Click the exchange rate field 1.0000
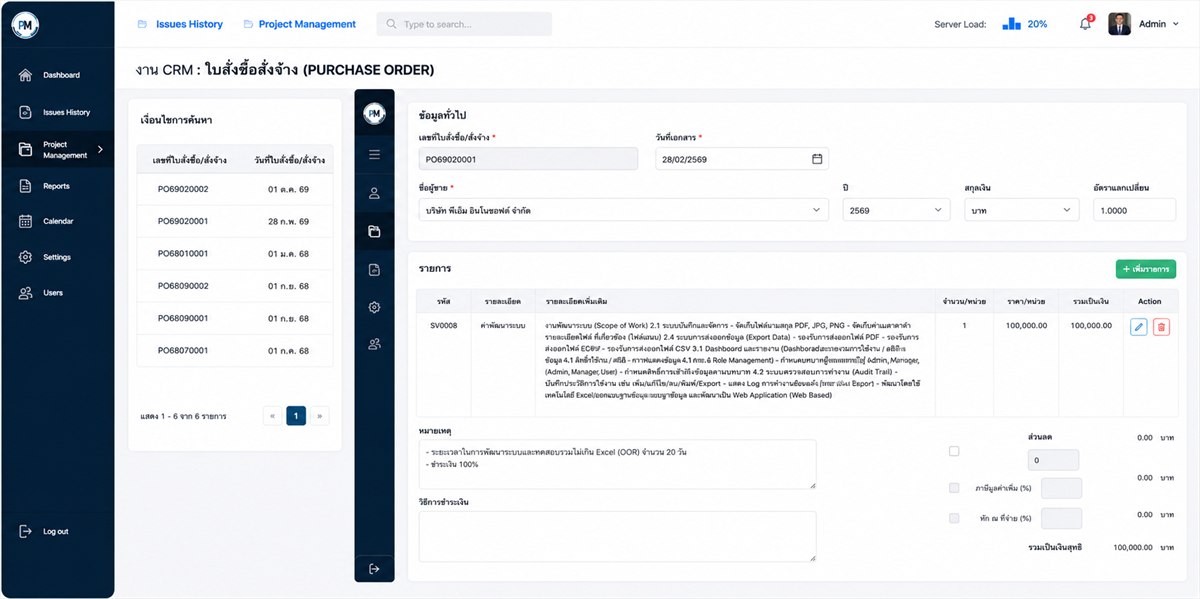The height and width of the screenshot is (599, 1200). coord(1134,210)
